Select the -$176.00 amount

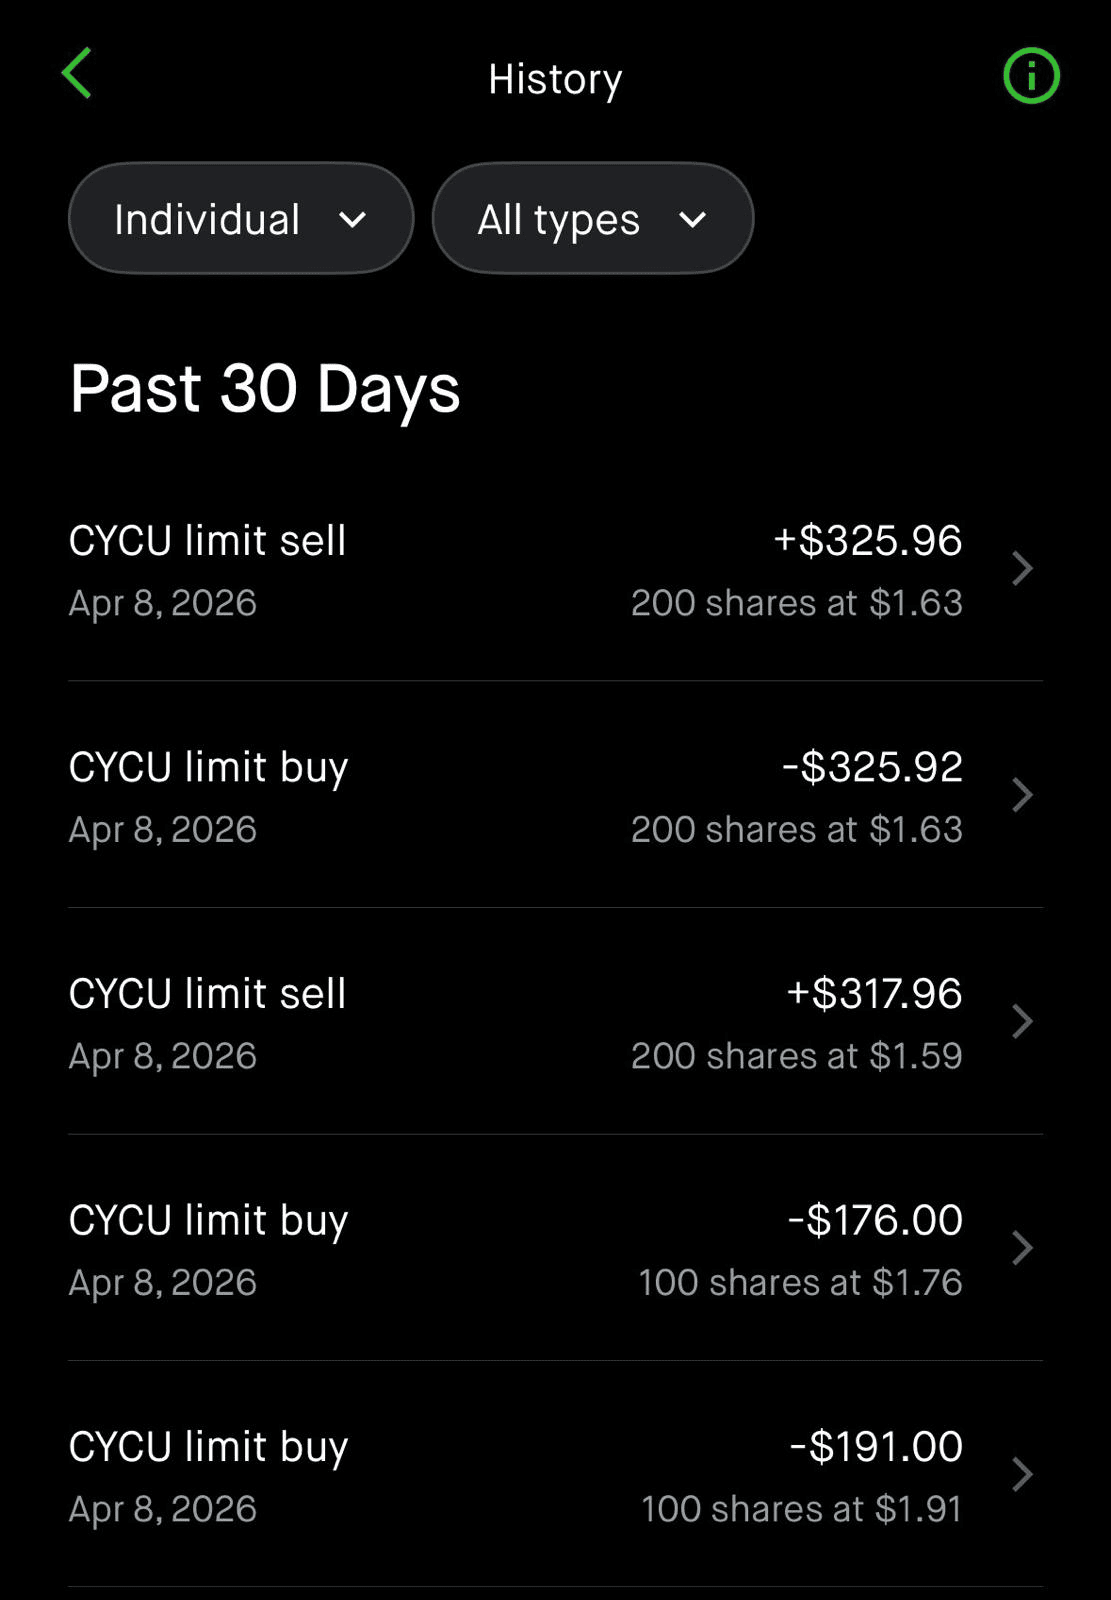pos(875,1220)
